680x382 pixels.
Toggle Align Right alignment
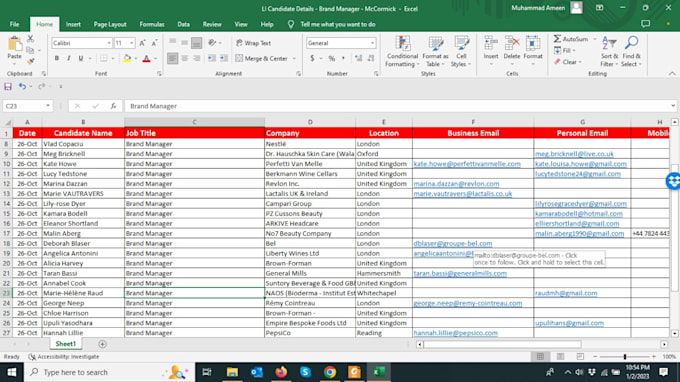197,58
